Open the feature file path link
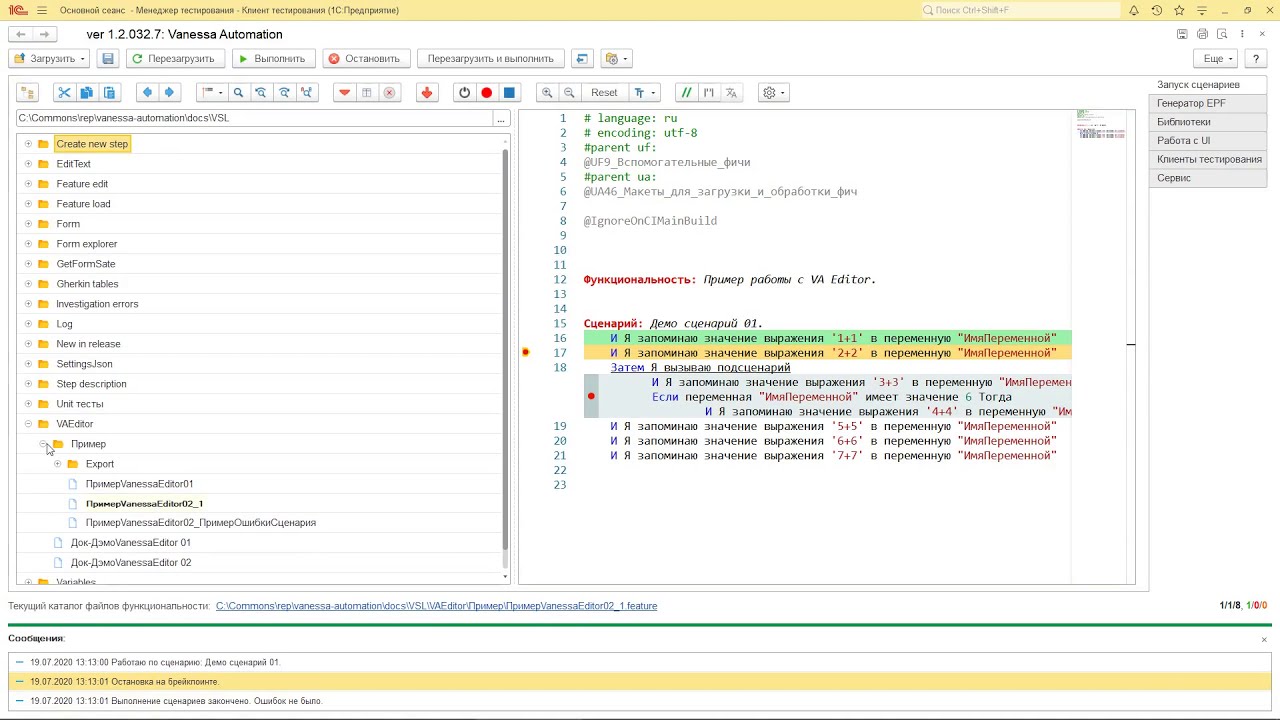 436,606
